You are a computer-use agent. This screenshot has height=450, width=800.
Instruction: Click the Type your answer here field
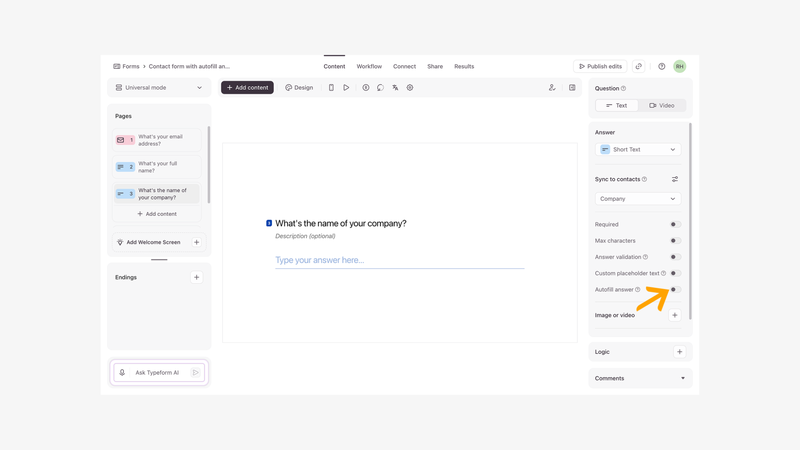[399, 260]
